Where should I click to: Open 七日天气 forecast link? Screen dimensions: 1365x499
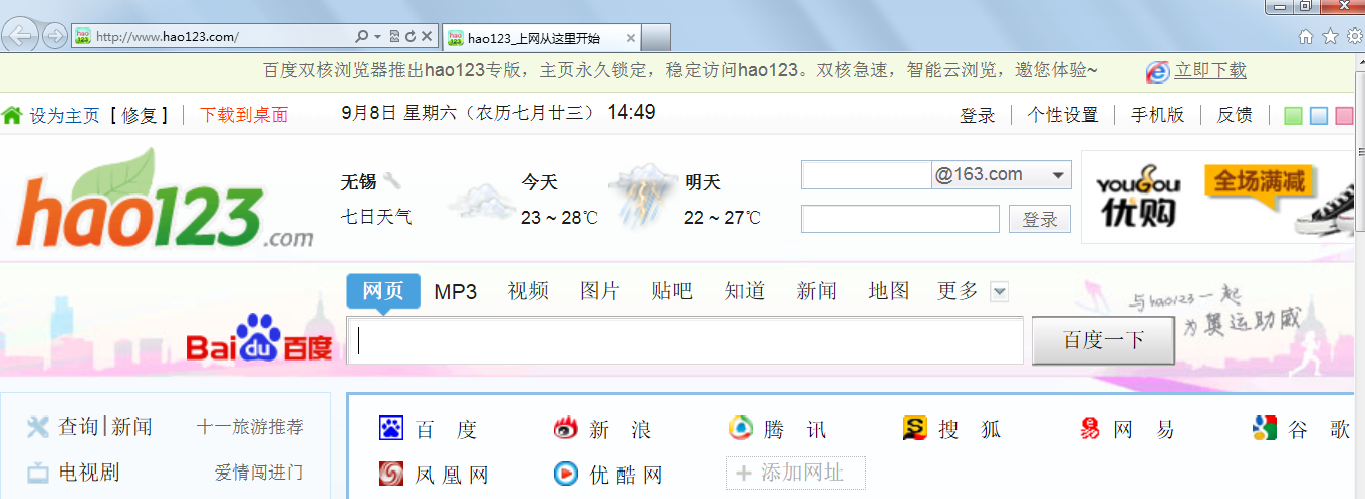[x=376, y=217]
